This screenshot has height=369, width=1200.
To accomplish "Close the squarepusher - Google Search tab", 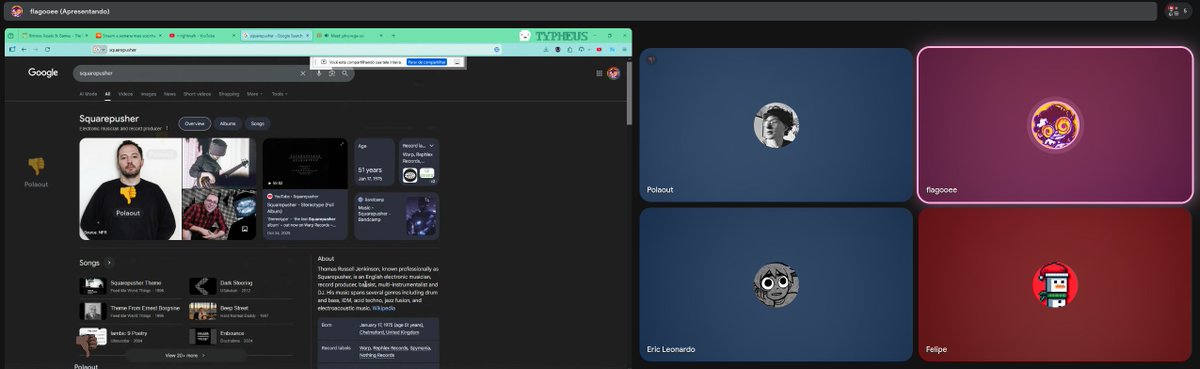I will point(308,35).
